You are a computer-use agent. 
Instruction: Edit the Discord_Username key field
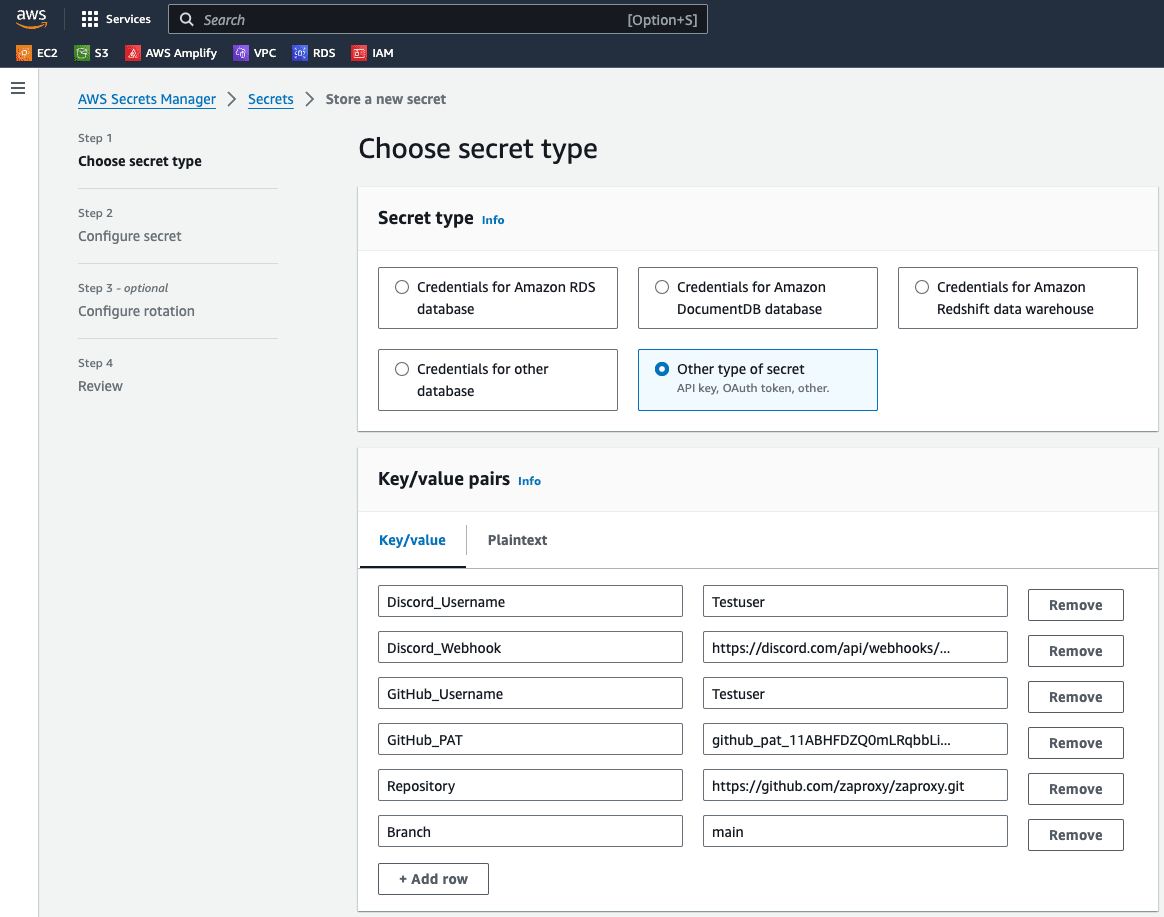tap(530, 601)
